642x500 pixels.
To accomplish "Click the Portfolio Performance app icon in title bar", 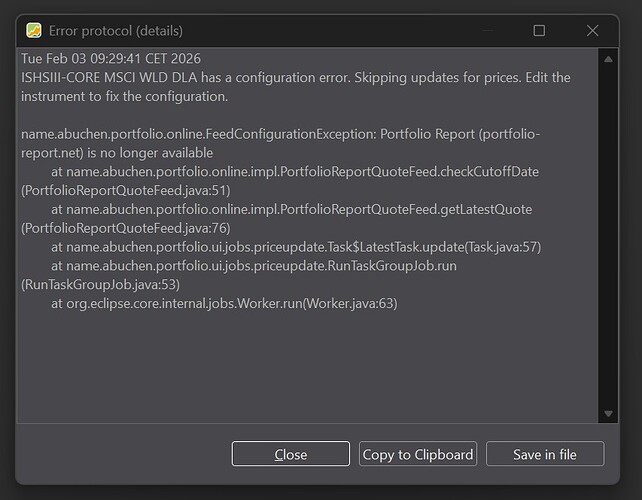I will click(x=34, y=31).
